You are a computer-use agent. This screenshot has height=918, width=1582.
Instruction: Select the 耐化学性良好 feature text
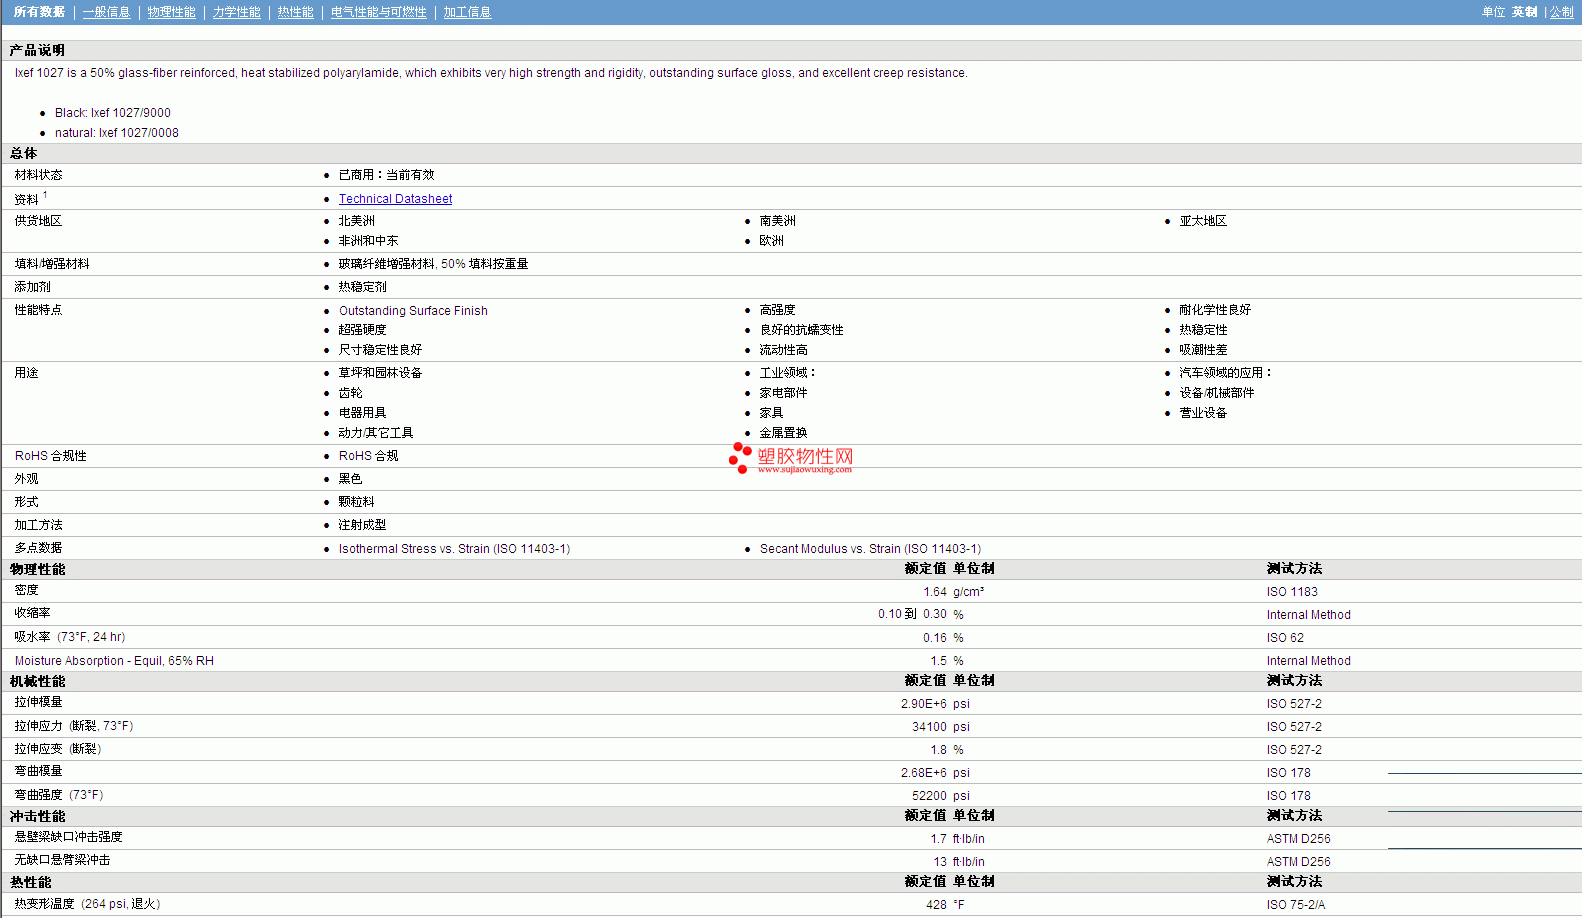point(1214,310)
